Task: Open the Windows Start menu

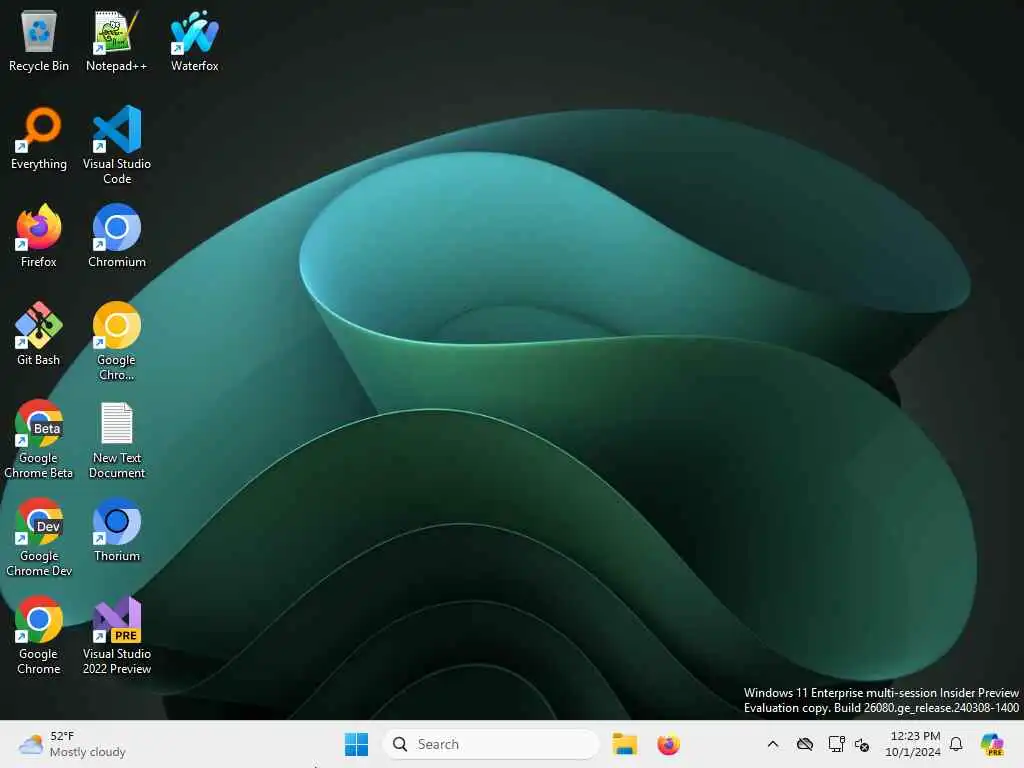Action: pos(356,744)
